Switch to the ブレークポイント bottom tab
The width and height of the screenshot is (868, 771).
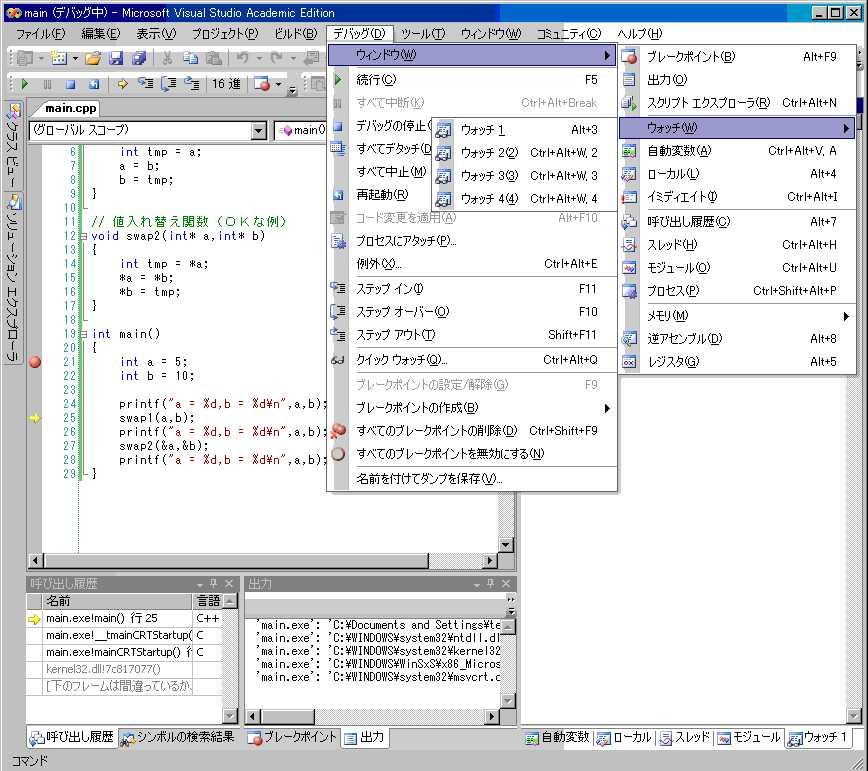tap(292, 737)
